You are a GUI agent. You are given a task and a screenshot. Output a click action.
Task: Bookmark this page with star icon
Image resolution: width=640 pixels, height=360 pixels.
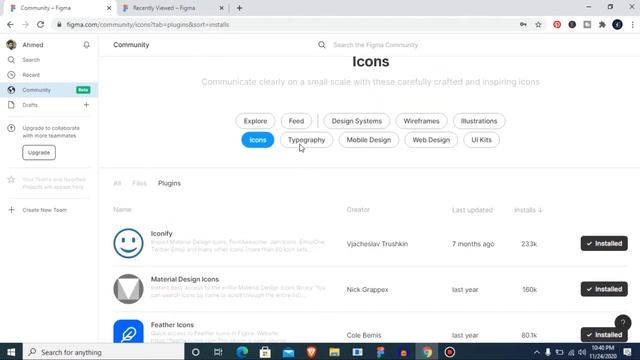click(x=538, y=24)
